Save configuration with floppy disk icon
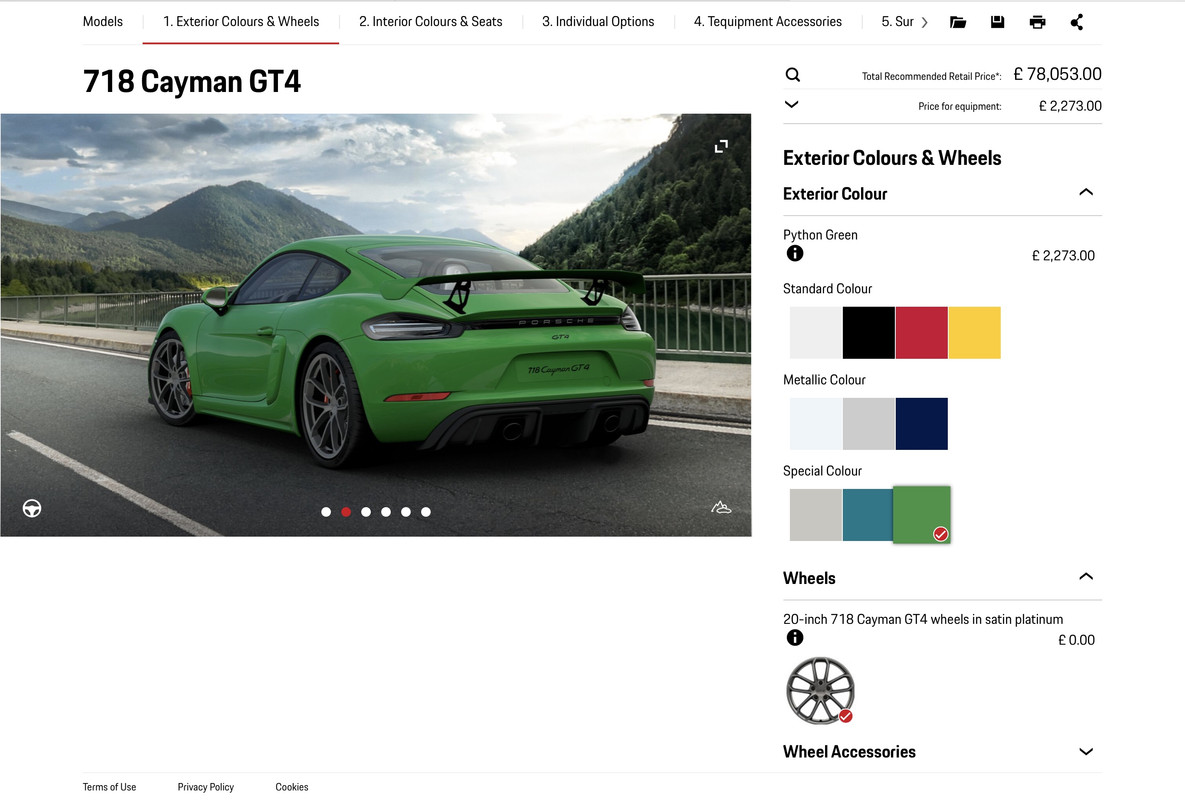Viewport: 1185px width, 800px height. [x=998, y=22]
